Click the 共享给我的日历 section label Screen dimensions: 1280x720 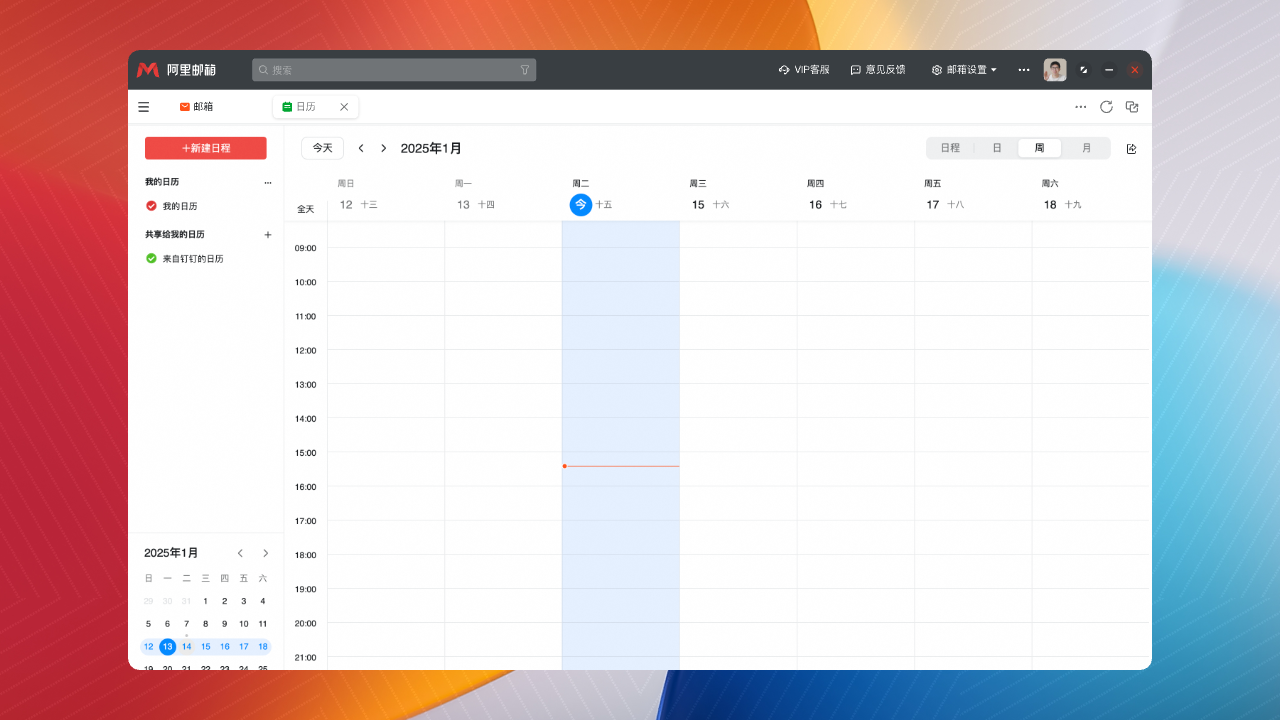(175, 235)
